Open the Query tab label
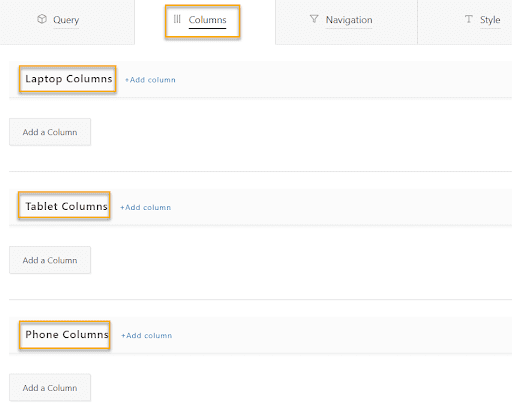Image resolution: width=512 pixels, height=406 pixels. [66, 20]
